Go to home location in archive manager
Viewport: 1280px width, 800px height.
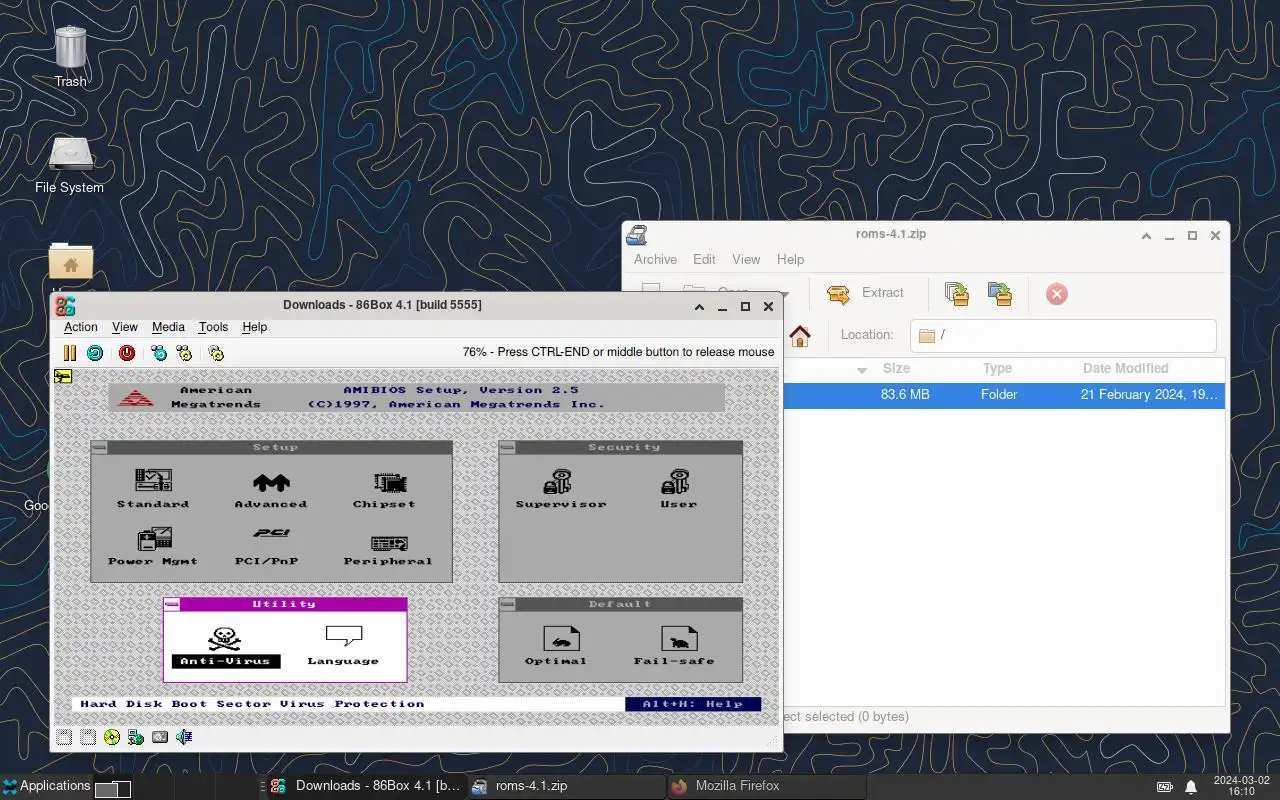click(800, 335)
